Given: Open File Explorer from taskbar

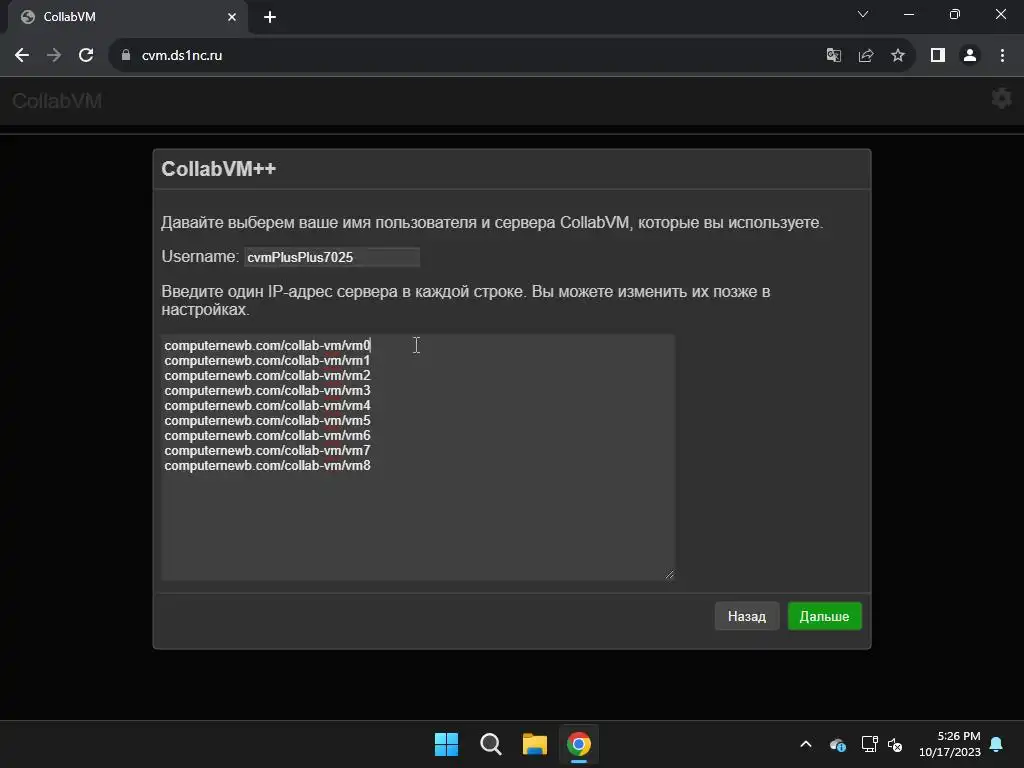Looking at the screenshot, I should 534,744.
